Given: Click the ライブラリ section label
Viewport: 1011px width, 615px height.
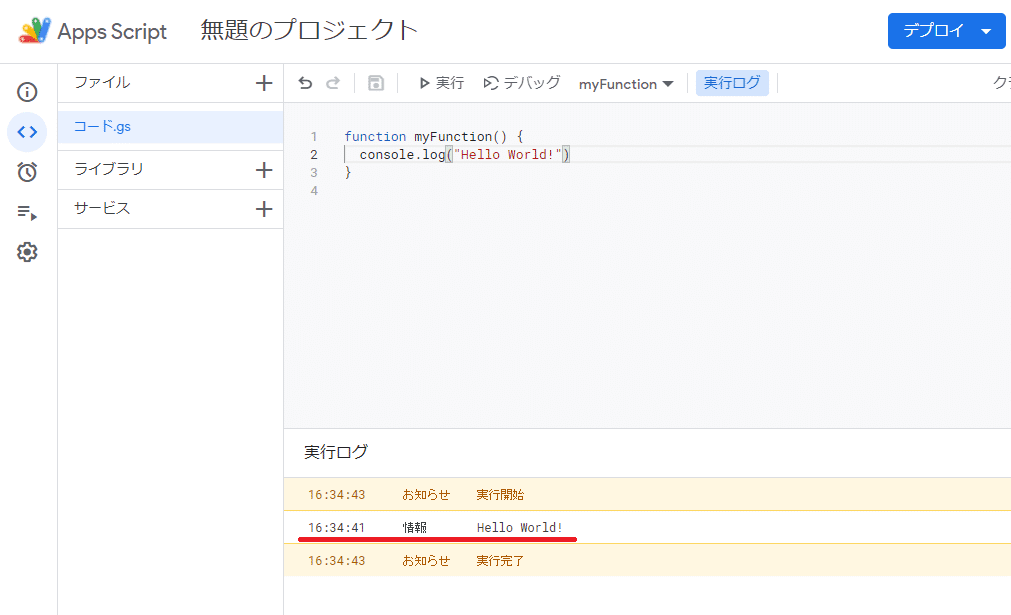Looking at the screenshot, I should coord(108,169).
